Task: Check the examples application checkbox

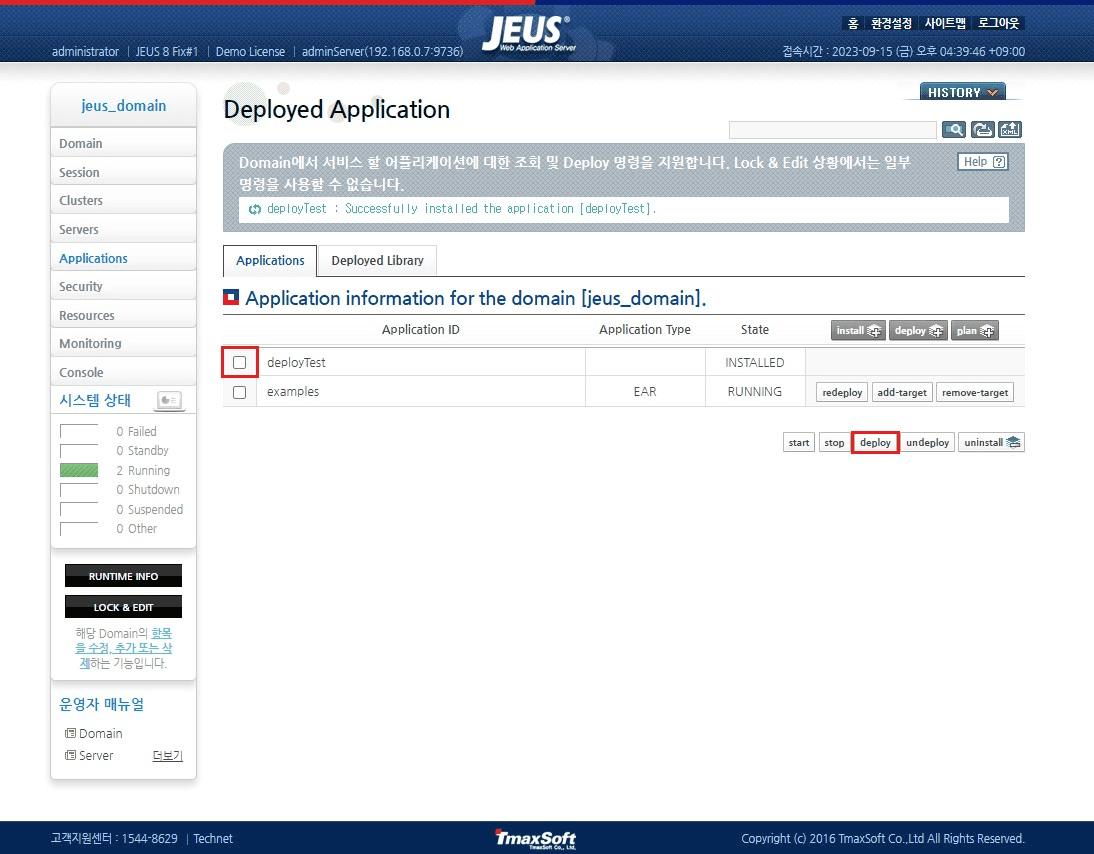Action: 239,392
